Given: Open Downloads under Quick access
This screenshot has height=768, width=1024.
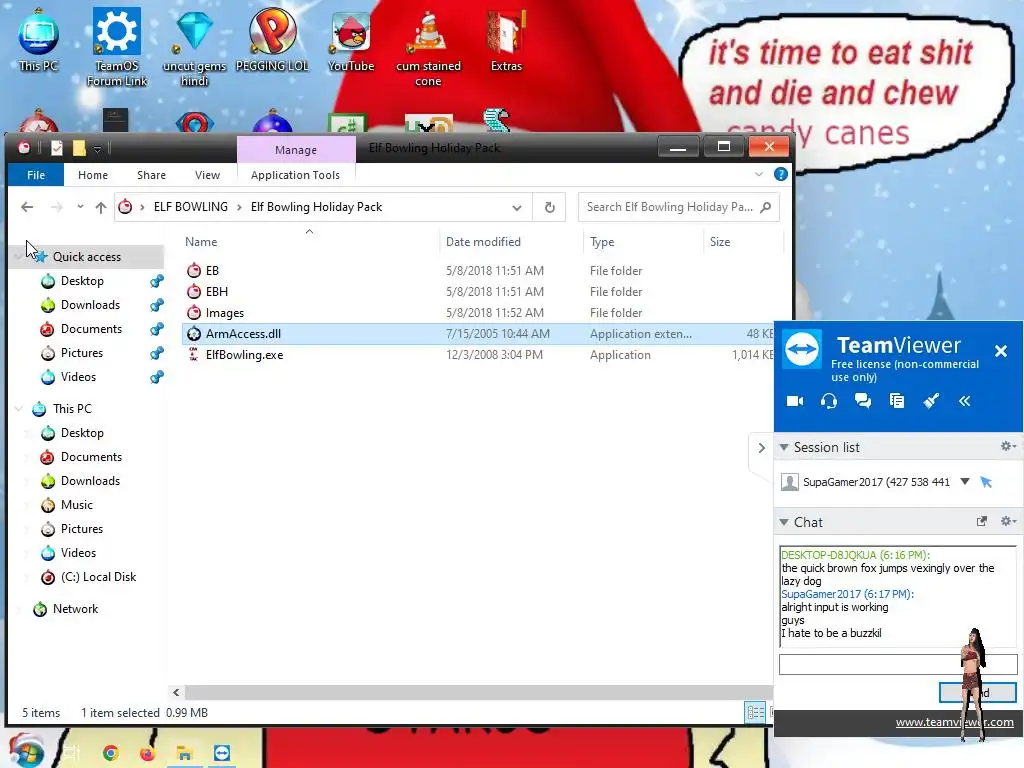Looking at the screenshot, I should click(x=90, y=305).
